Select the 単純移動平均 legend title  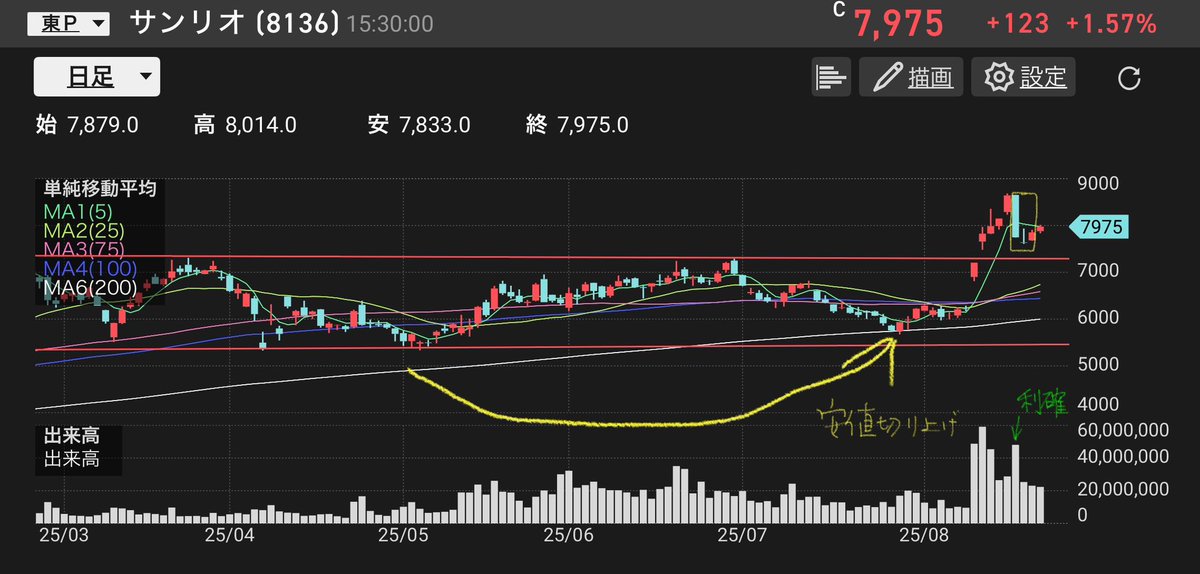[99, 188]
